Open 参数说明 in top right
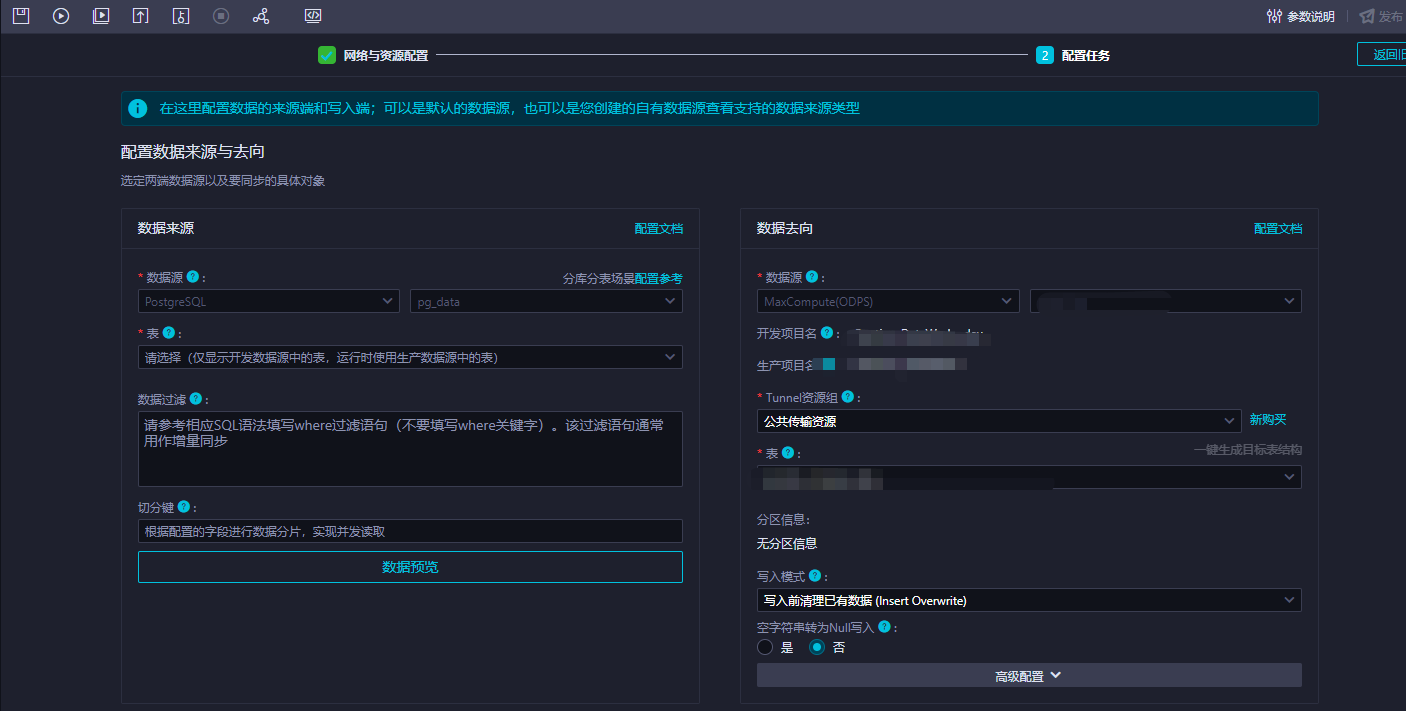 tap(1300, 16)
